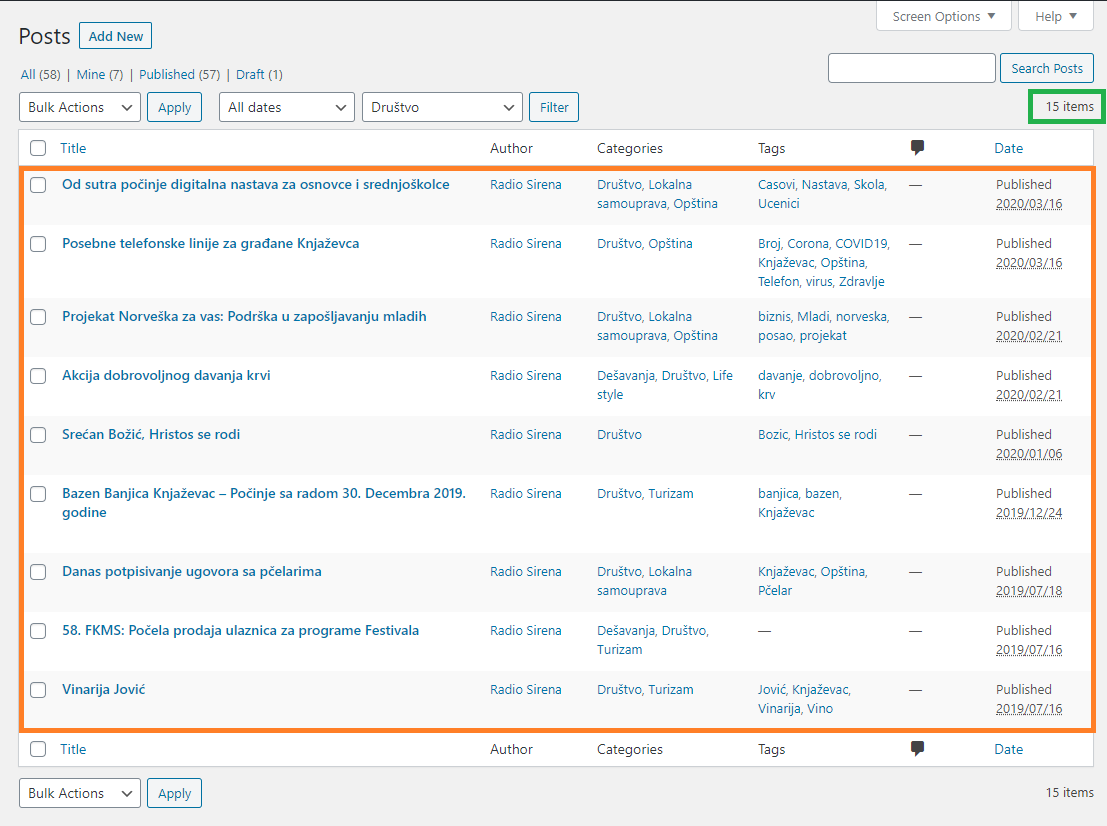Check the box for Srećan Božić post

38,435
